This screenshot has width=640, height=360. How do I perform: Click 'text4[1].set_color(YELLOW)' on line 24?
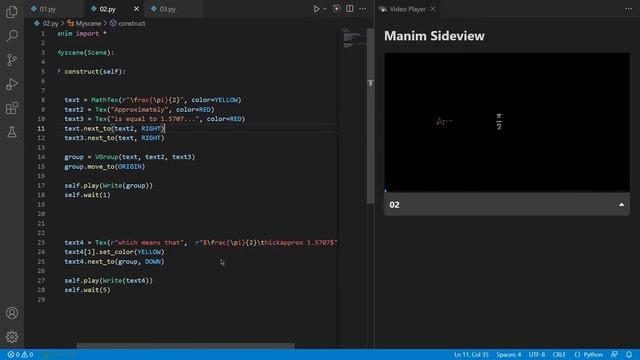(x=114, y=252)
